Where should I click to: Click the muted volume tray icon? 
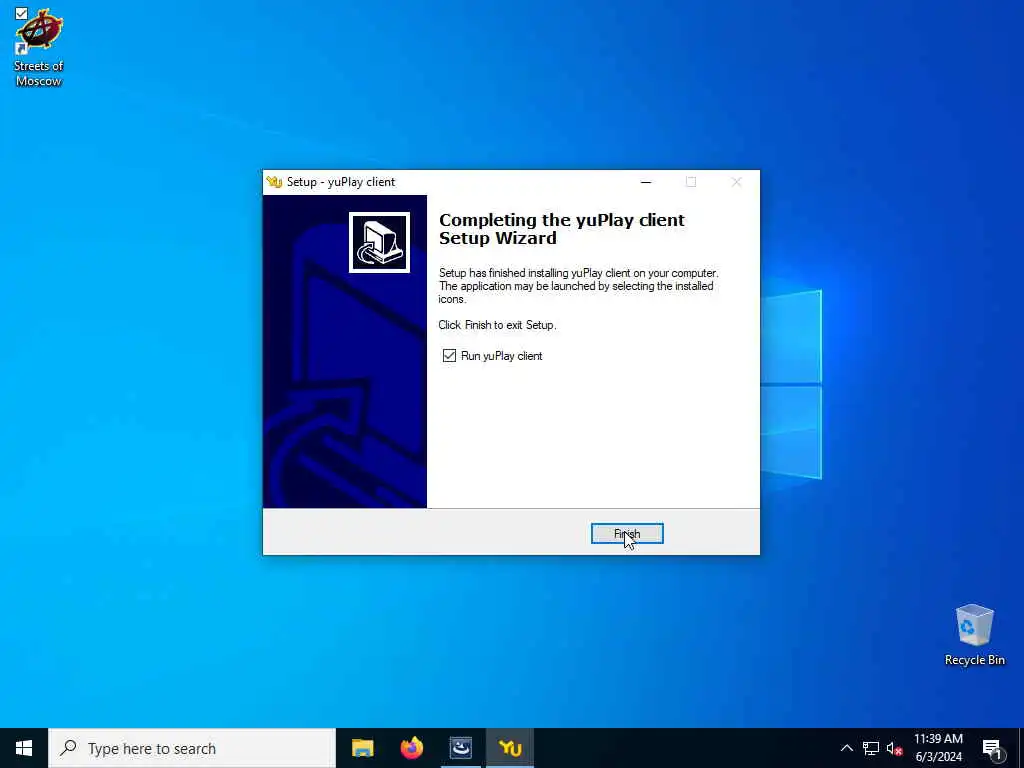pos(894,748)
